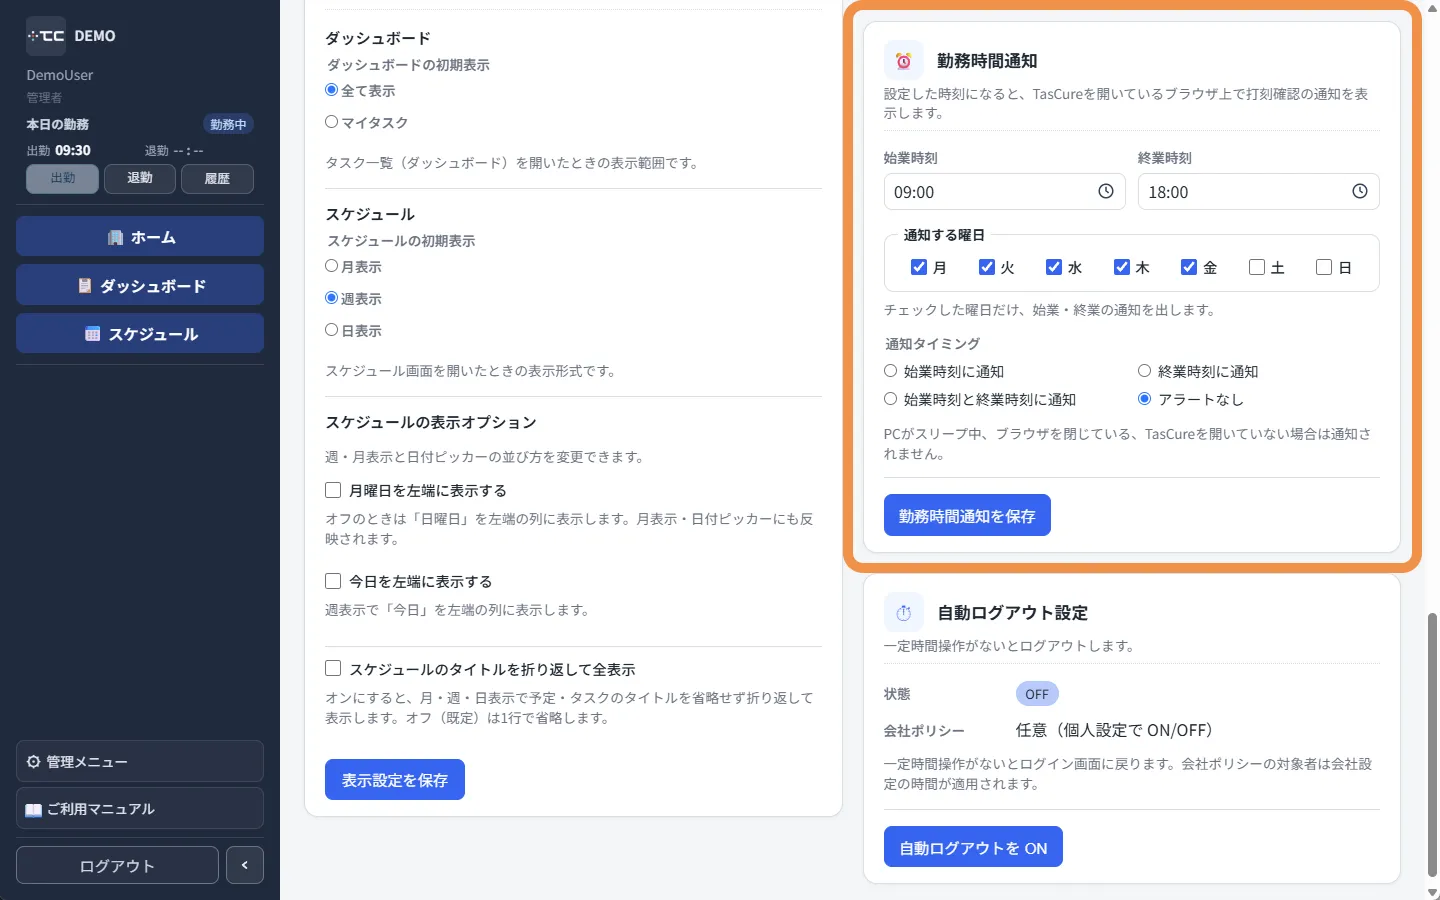Select マイタスク dashboard radio option
Screen dimensions: 1440x900
click(332, 122)
